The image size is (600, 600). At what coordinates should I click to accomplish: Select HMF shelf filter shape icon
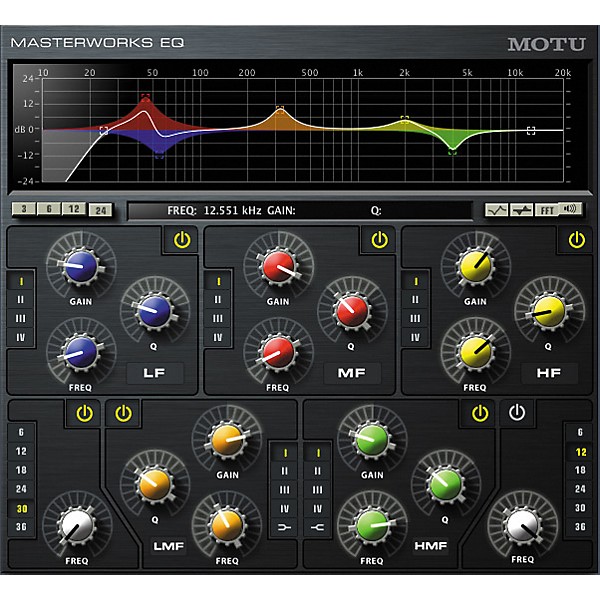318,528
